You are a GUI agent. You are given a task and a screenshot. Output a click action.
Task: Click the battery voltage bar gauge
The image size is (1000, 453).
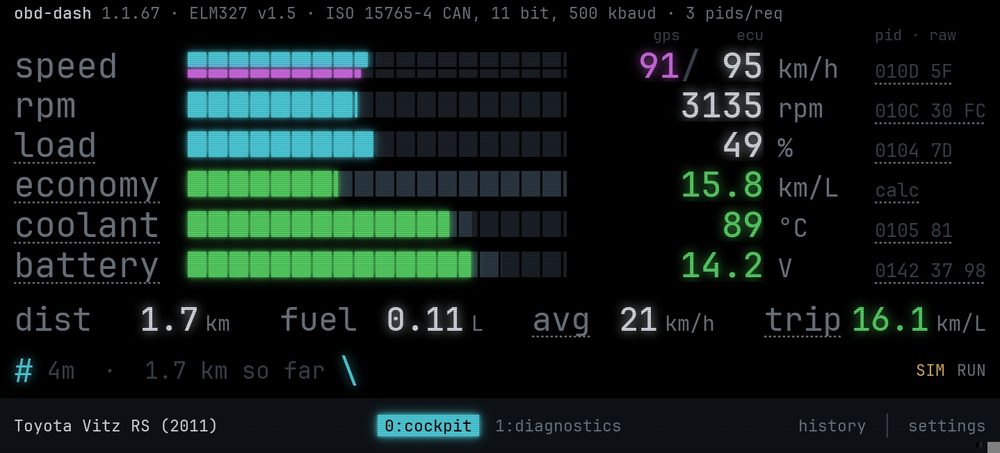376,264
